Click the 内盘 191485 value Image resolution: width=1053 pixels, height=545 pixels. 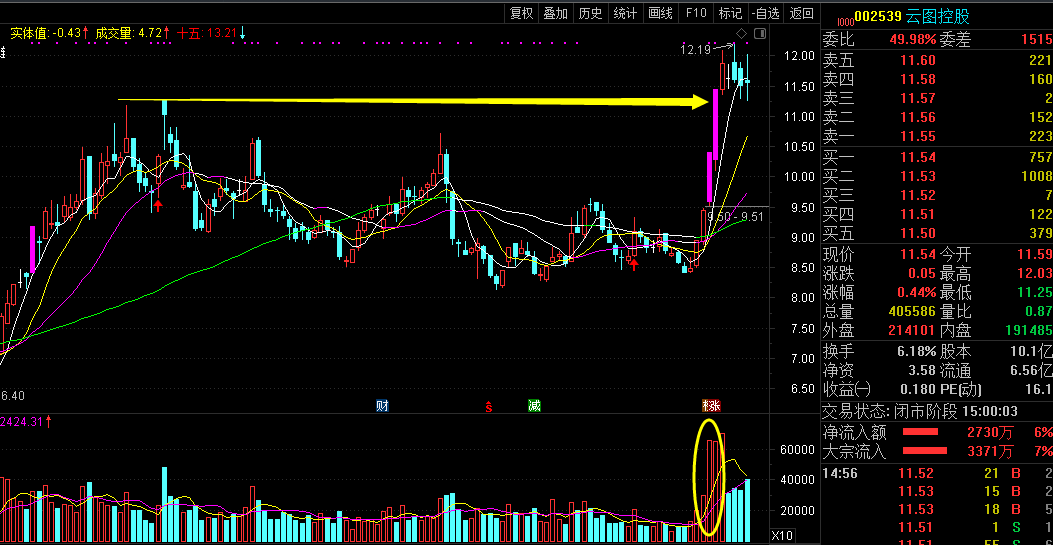(1029, 330)
